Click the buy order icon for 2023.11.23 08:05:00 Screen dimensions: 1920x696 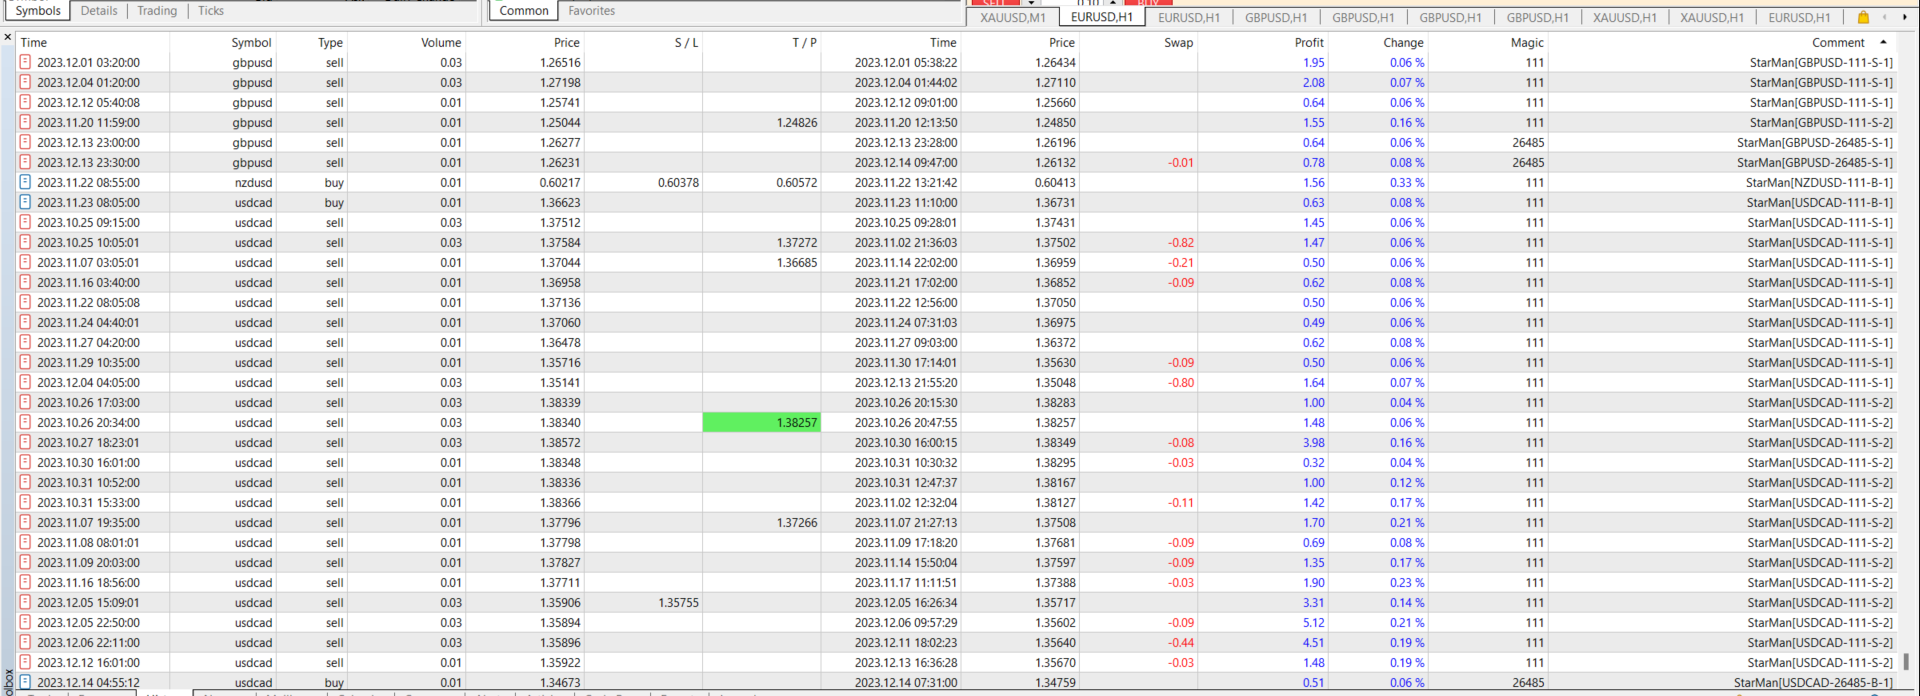point(25,202)
